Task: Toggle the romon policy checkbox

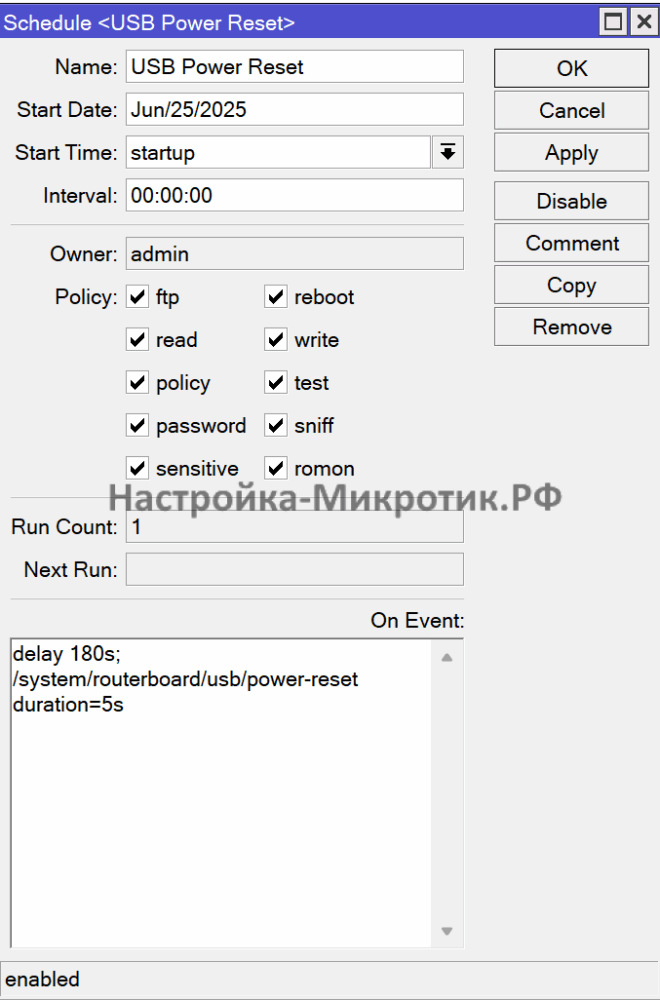Action: [x=276, y=469]
